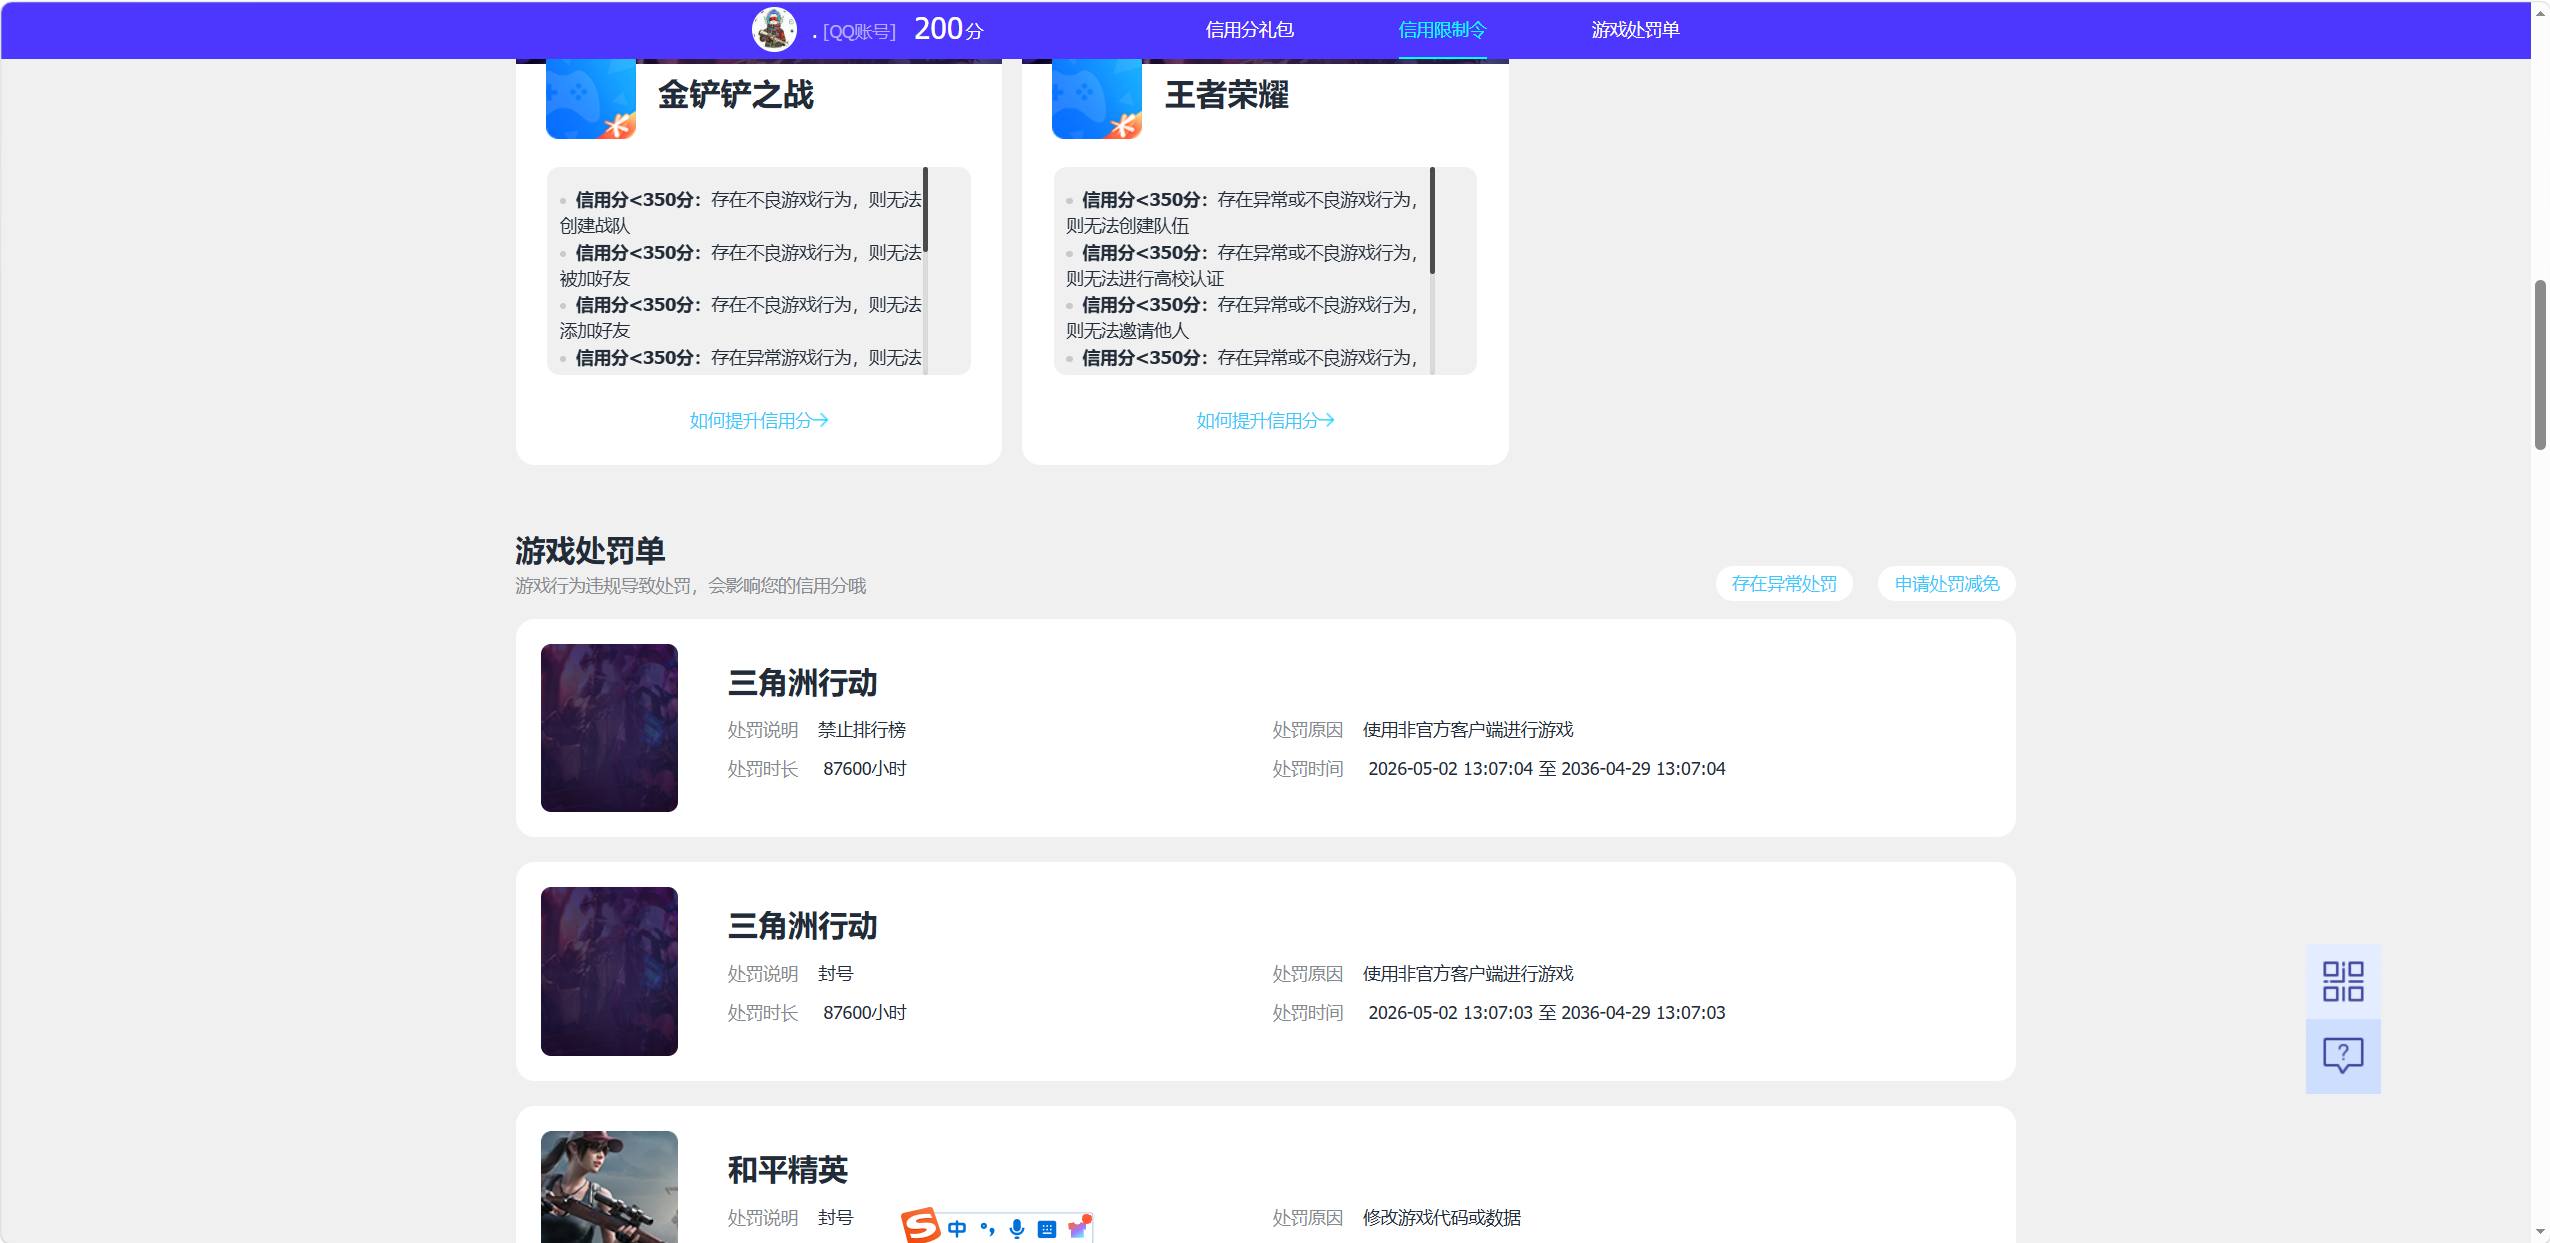Click 如何提升信用分 under 王者荣耀

pyautogui.click(x=1265, y=420)
